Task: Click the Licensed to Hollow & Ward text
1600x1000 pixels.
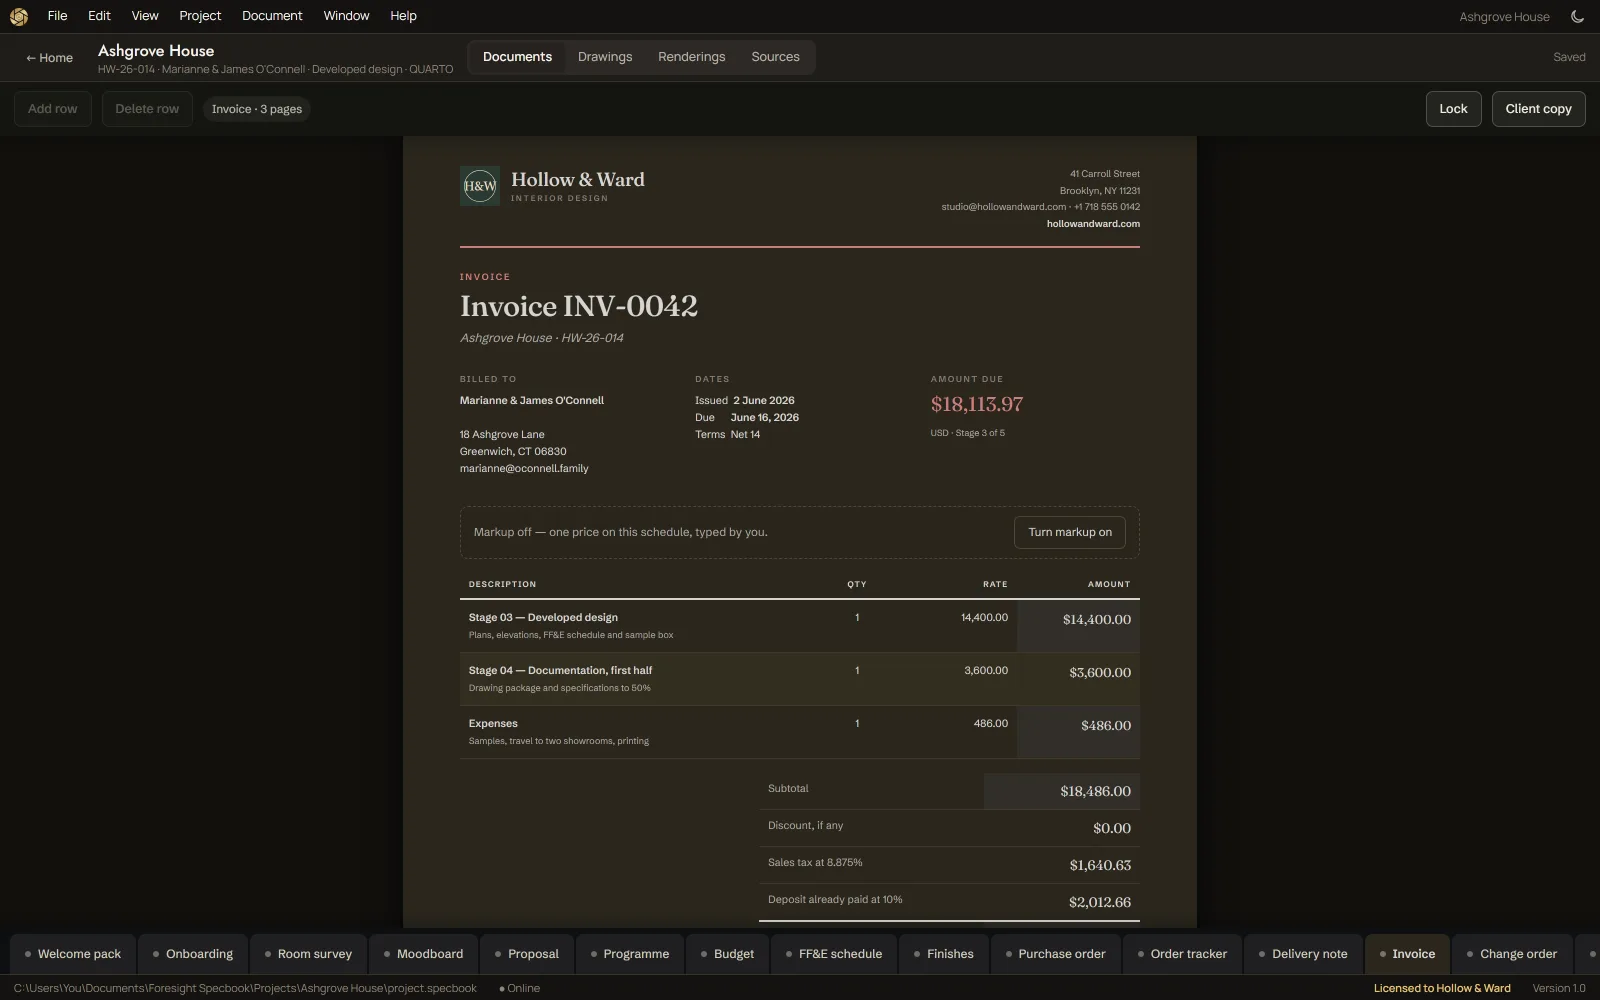Action: coord(1442,988)
